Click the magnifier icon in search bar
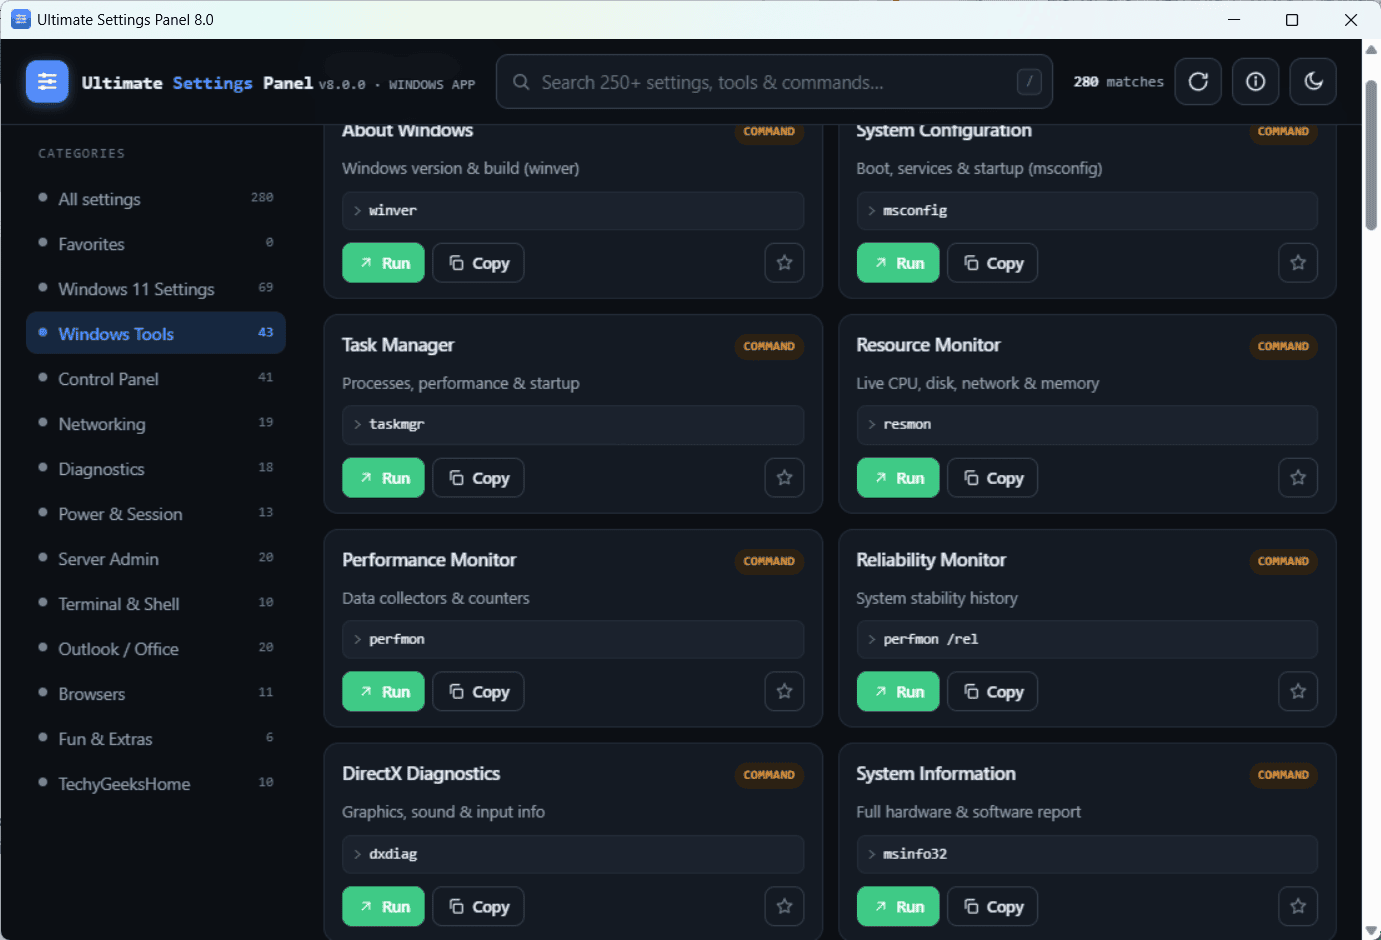Image resolution: width=1381 pixels, height=940 pixels. coord(521,82)
